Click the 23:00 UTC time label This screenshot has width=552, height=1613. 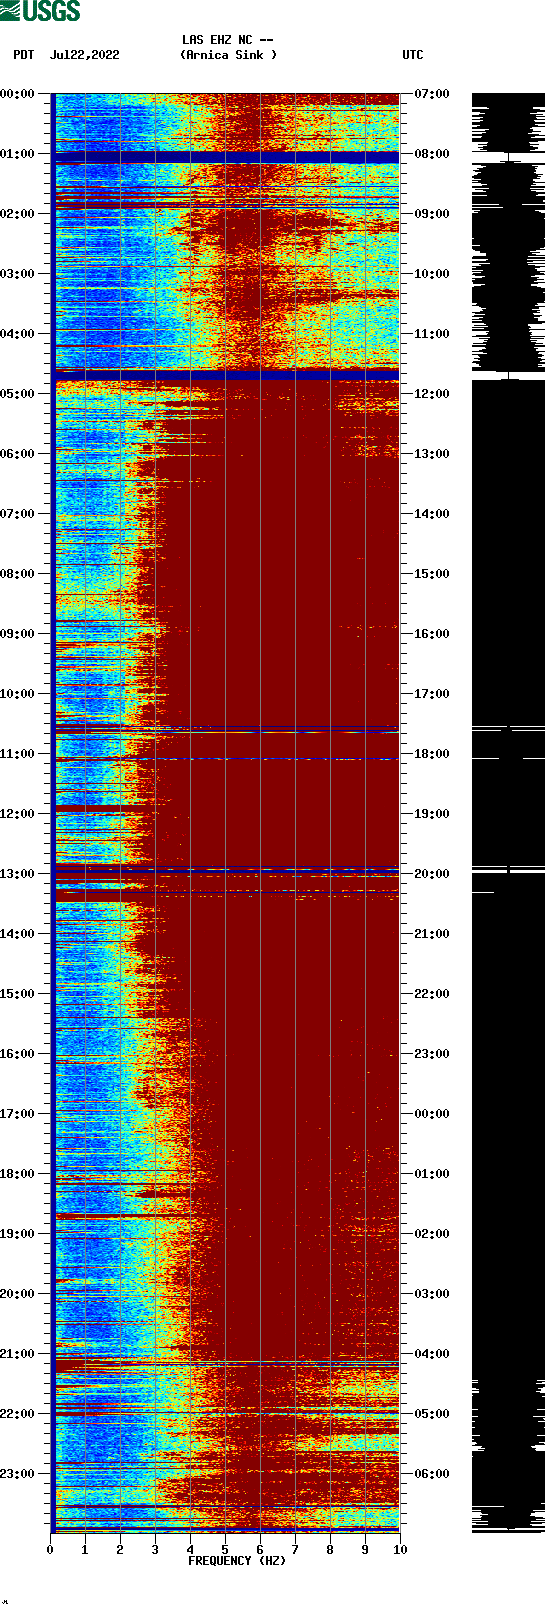pos(432,1054)
